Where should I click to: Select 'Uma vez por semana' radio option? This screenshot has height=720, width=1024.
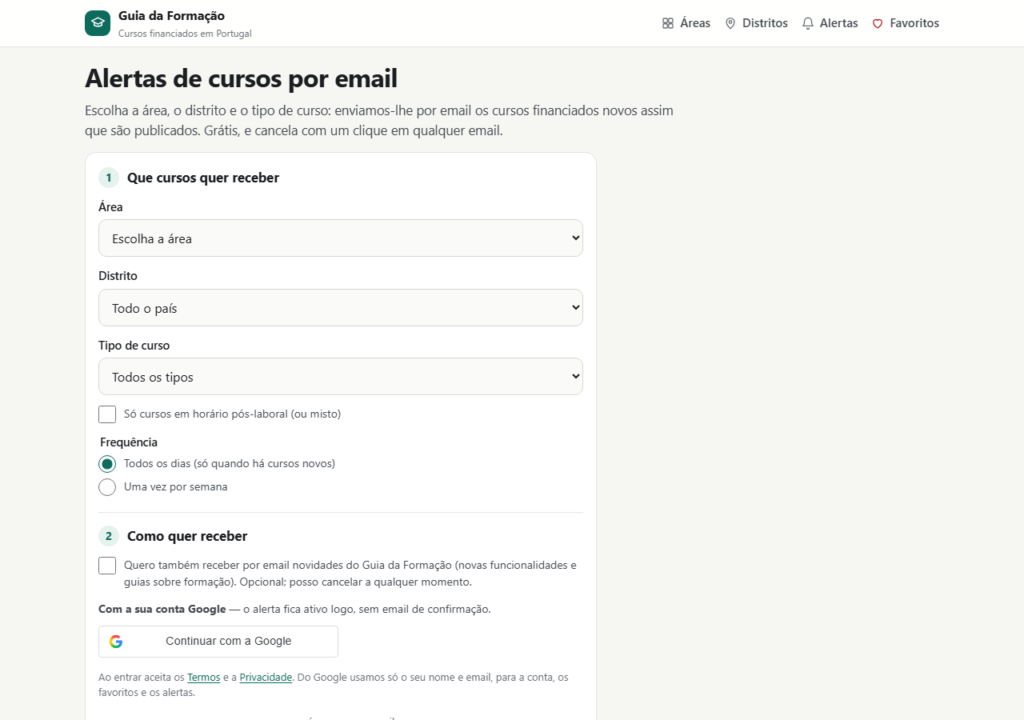coord(107,487)
